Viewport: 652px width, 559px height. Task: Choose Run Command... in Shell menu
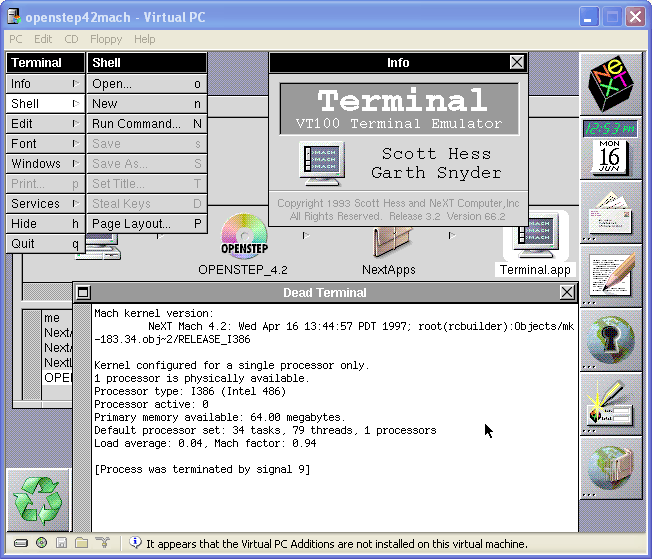(x=147, y=124)
